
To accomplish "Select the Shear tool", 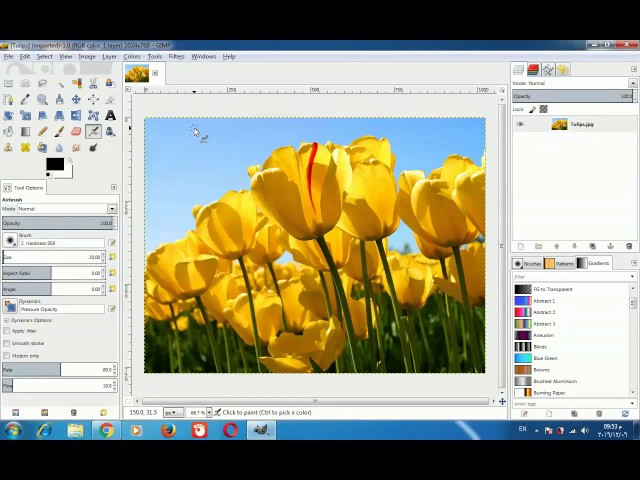I will tap(42, 116).
